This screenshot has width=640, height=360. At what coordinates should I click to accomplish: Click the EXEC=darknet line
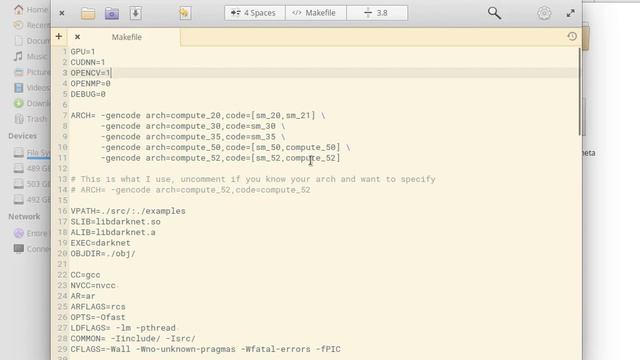click(x=100, y=243)
